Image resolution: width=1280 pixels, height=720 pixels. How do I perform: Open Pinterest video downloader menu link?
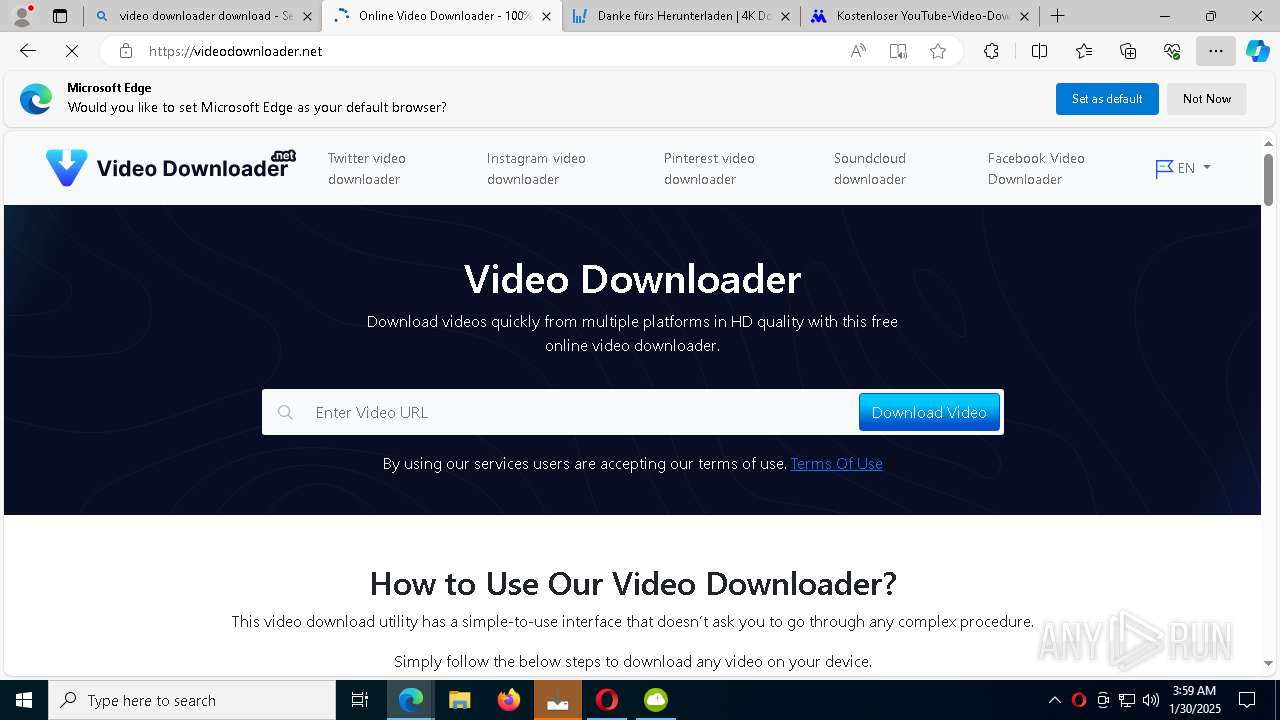coord(709,168)
